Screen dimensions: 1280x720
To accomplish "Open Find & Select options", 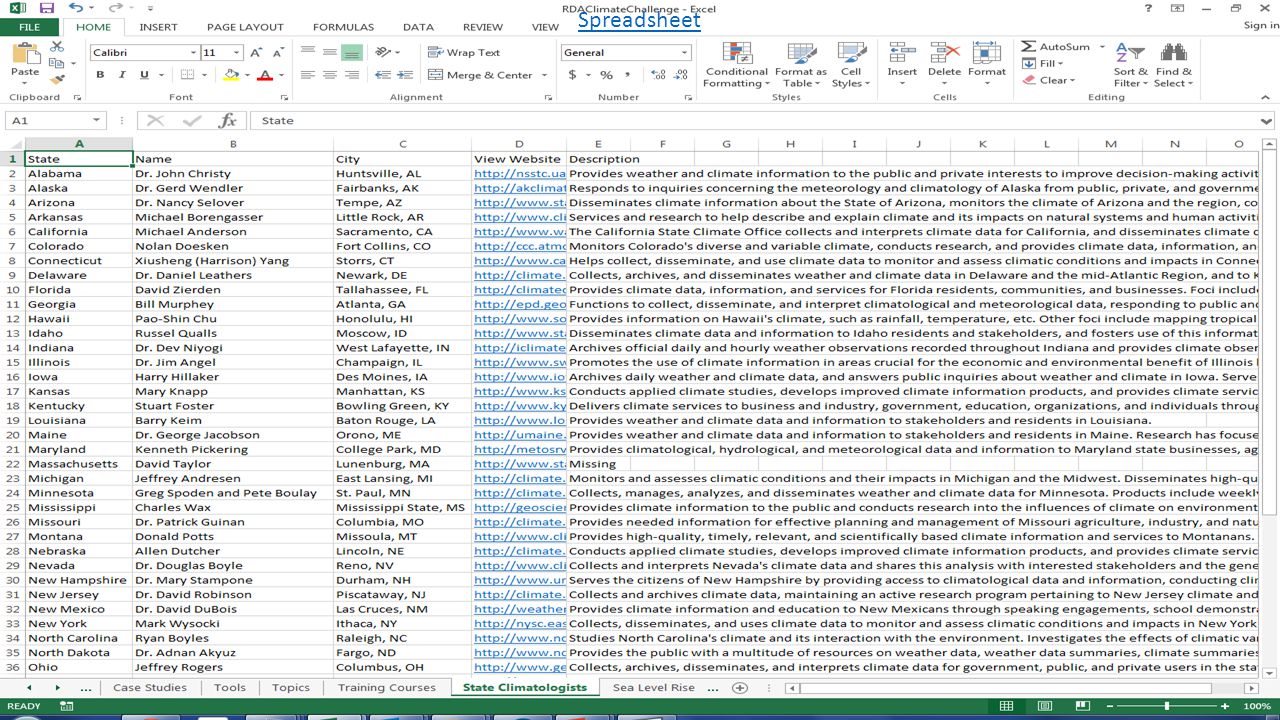I will click(1174, 65).
